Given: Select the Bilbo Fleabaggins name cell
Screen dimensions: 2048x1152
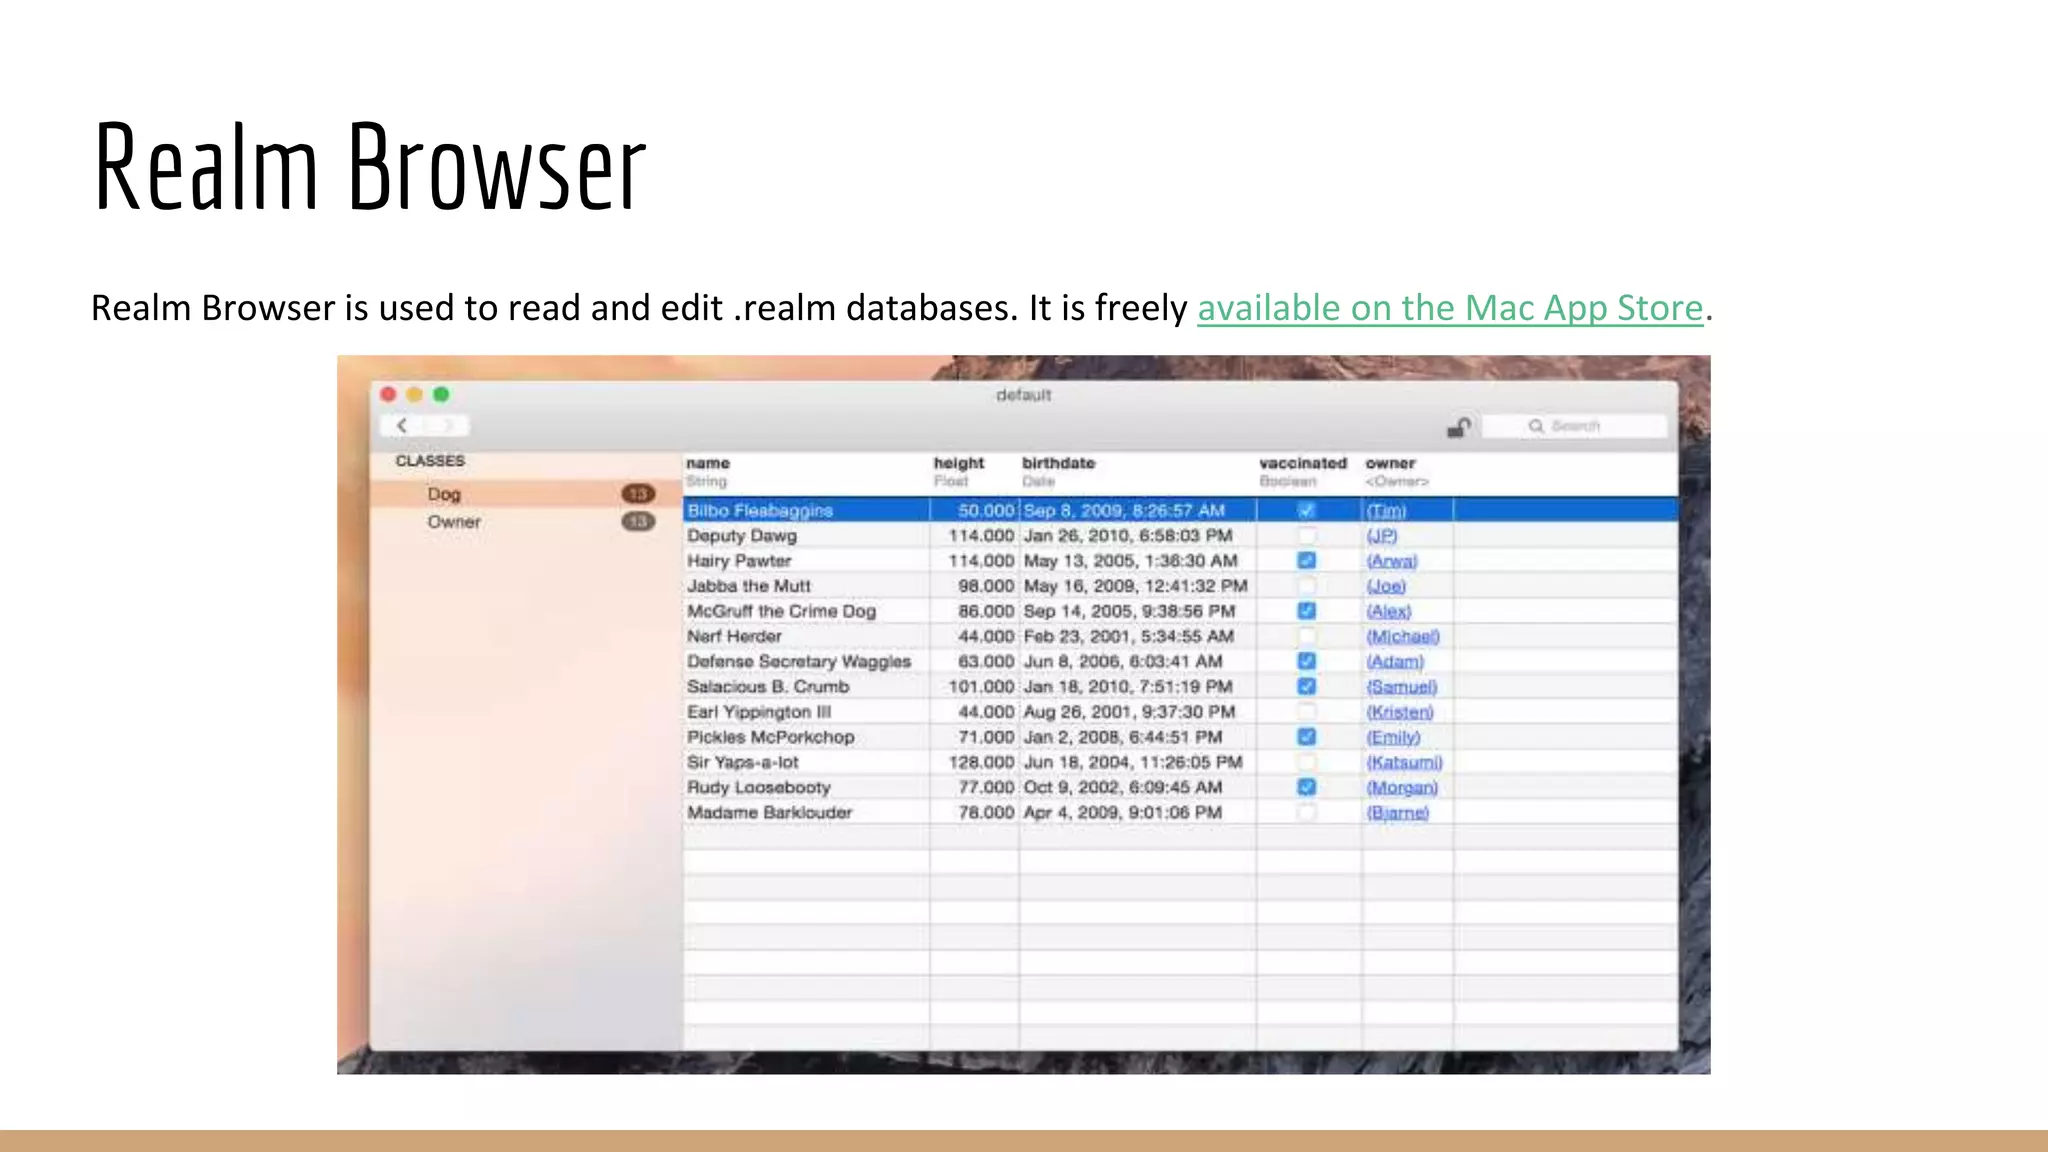Looking at the screenshot, I should click(806, 510).
